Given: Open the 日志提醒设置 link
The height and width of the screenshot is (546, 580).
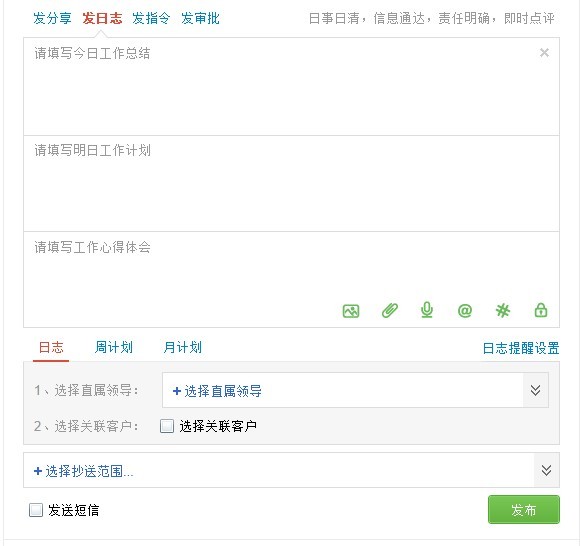Looking at the screenshot, I should tap(521, 348).
